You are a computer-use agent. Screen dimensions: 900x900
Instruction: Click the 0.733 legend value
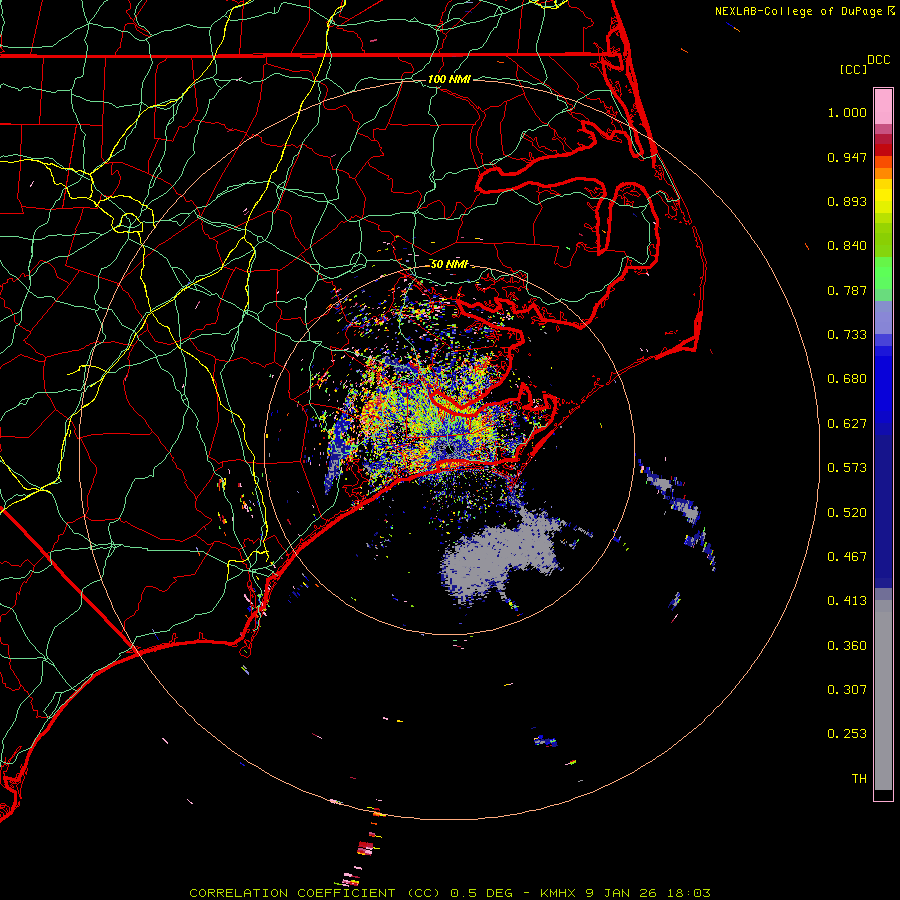(847, 335)
